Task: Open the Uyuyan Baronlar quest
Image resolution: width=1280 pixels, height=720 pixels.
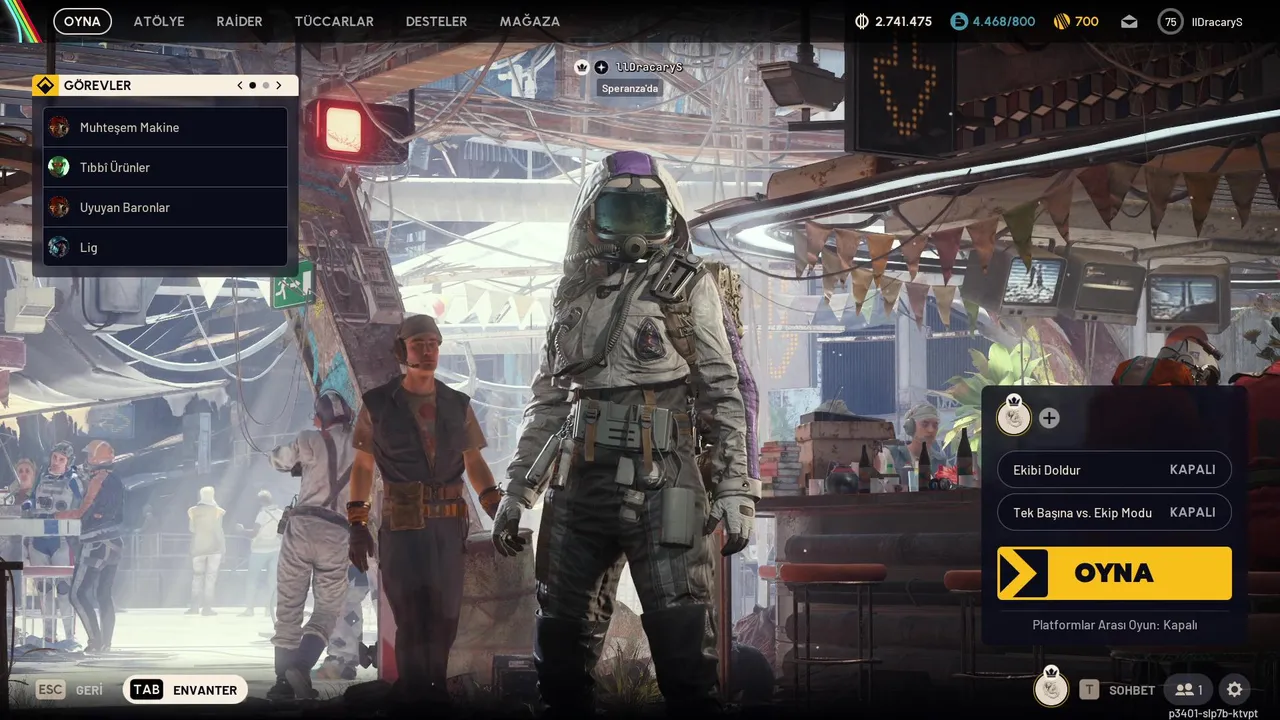Action: pyautogui.click(x=165, y=207)
